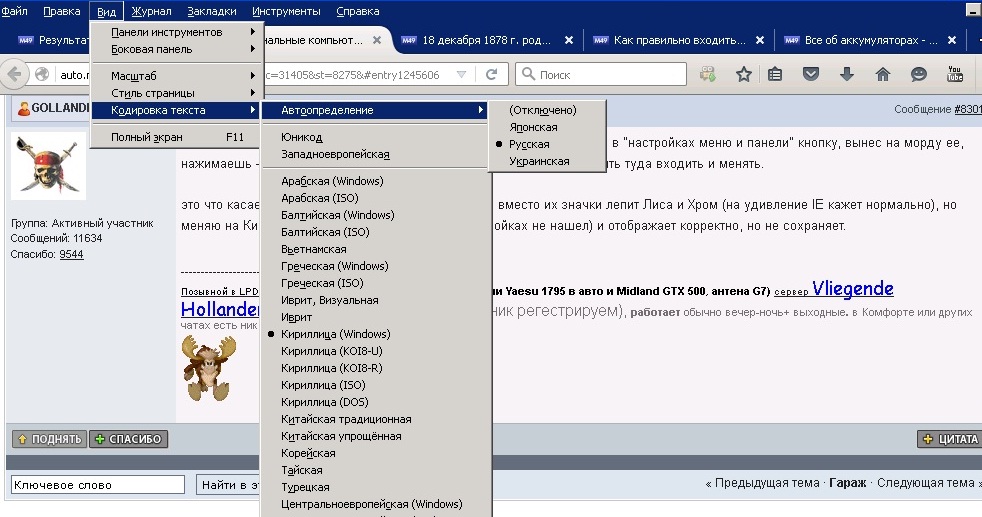The width and height of the screenshot is (982, 517).
Task: Go to the Home page icon
Action: point(882,74)
